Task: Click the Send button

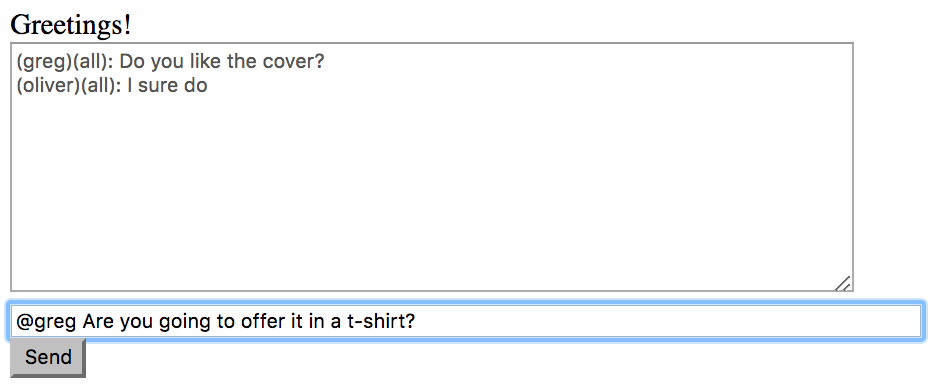Action: pos(48,358)
